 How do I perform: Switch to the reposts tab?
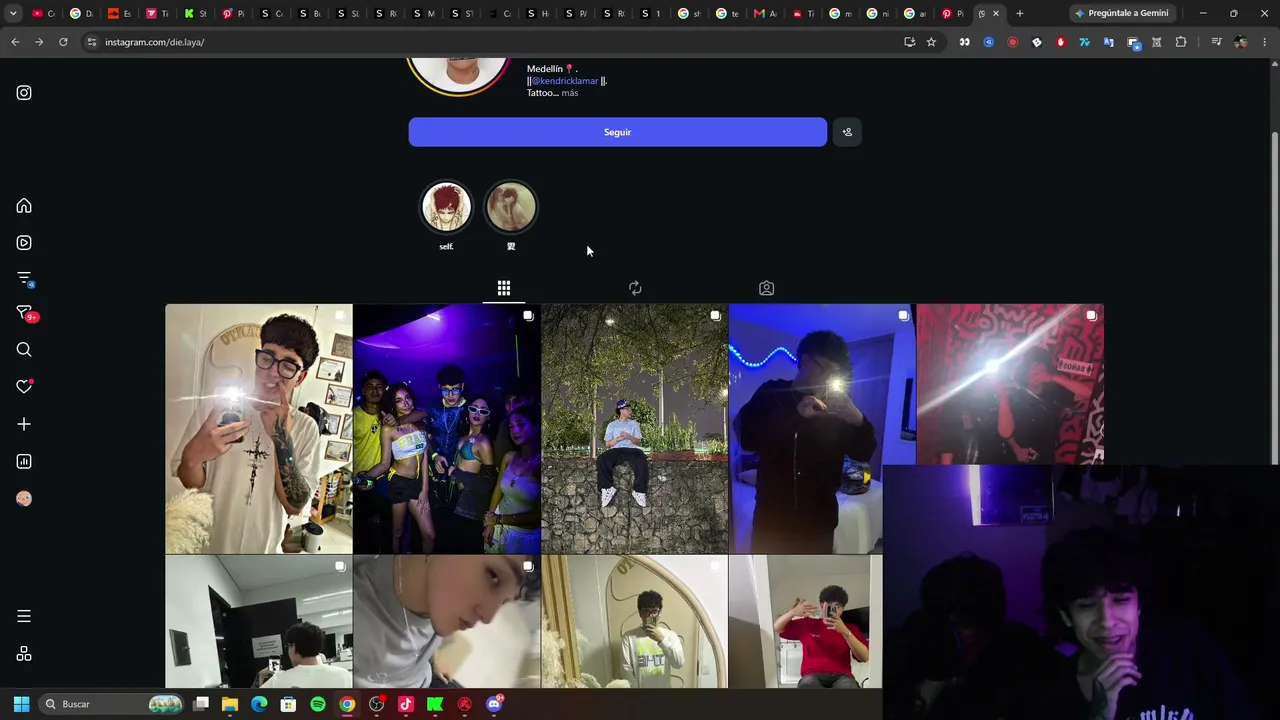[635, 288]
